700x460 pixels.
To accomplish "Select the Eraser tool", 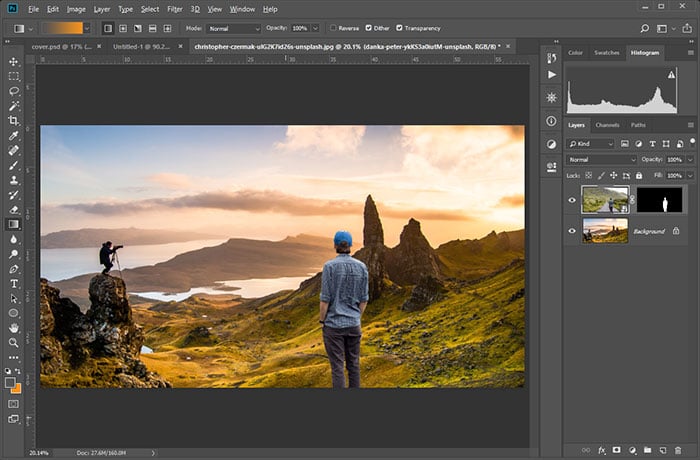I will coord(13,209).
